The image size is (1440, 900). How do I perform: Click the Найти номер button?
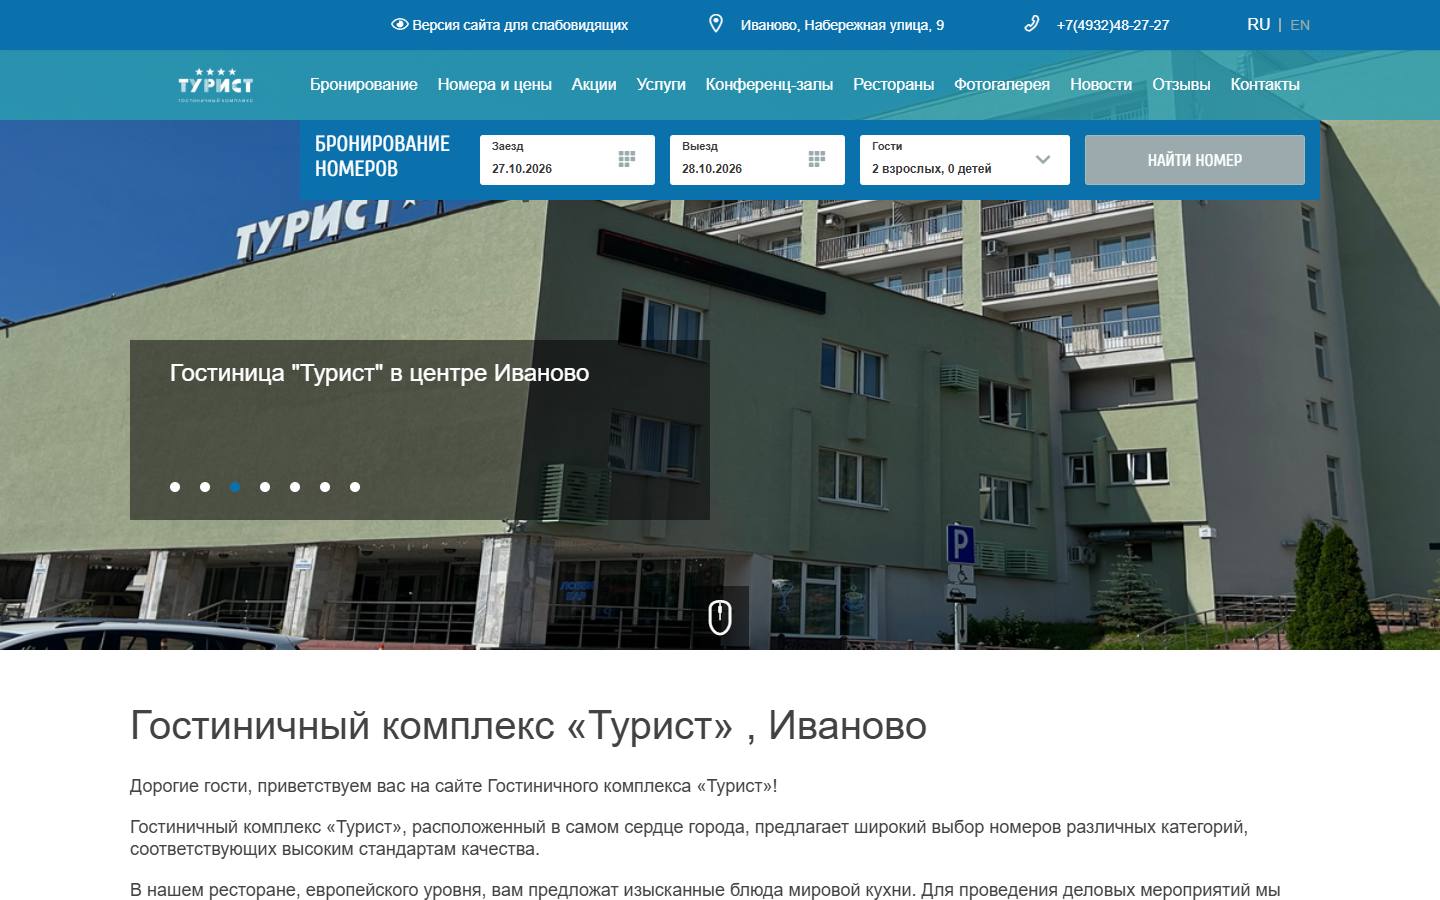pos(1195,160)
